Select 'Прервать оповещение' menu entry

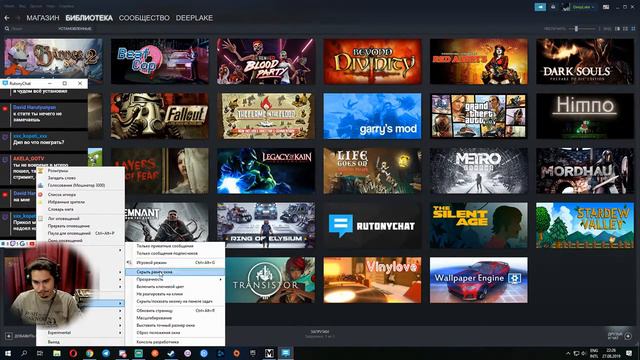pyautogui.click(x=80, y=226)
